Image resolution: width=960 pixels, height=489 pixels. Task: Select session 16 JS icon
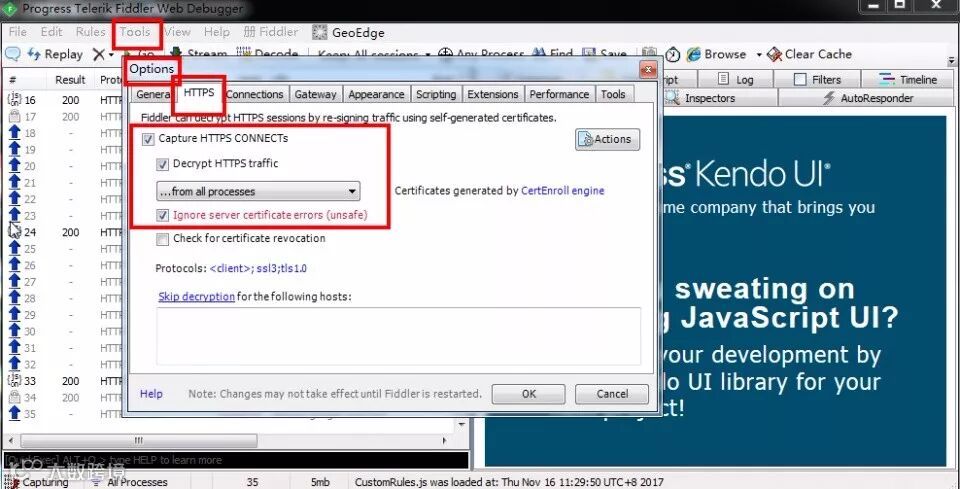point(13,99)
